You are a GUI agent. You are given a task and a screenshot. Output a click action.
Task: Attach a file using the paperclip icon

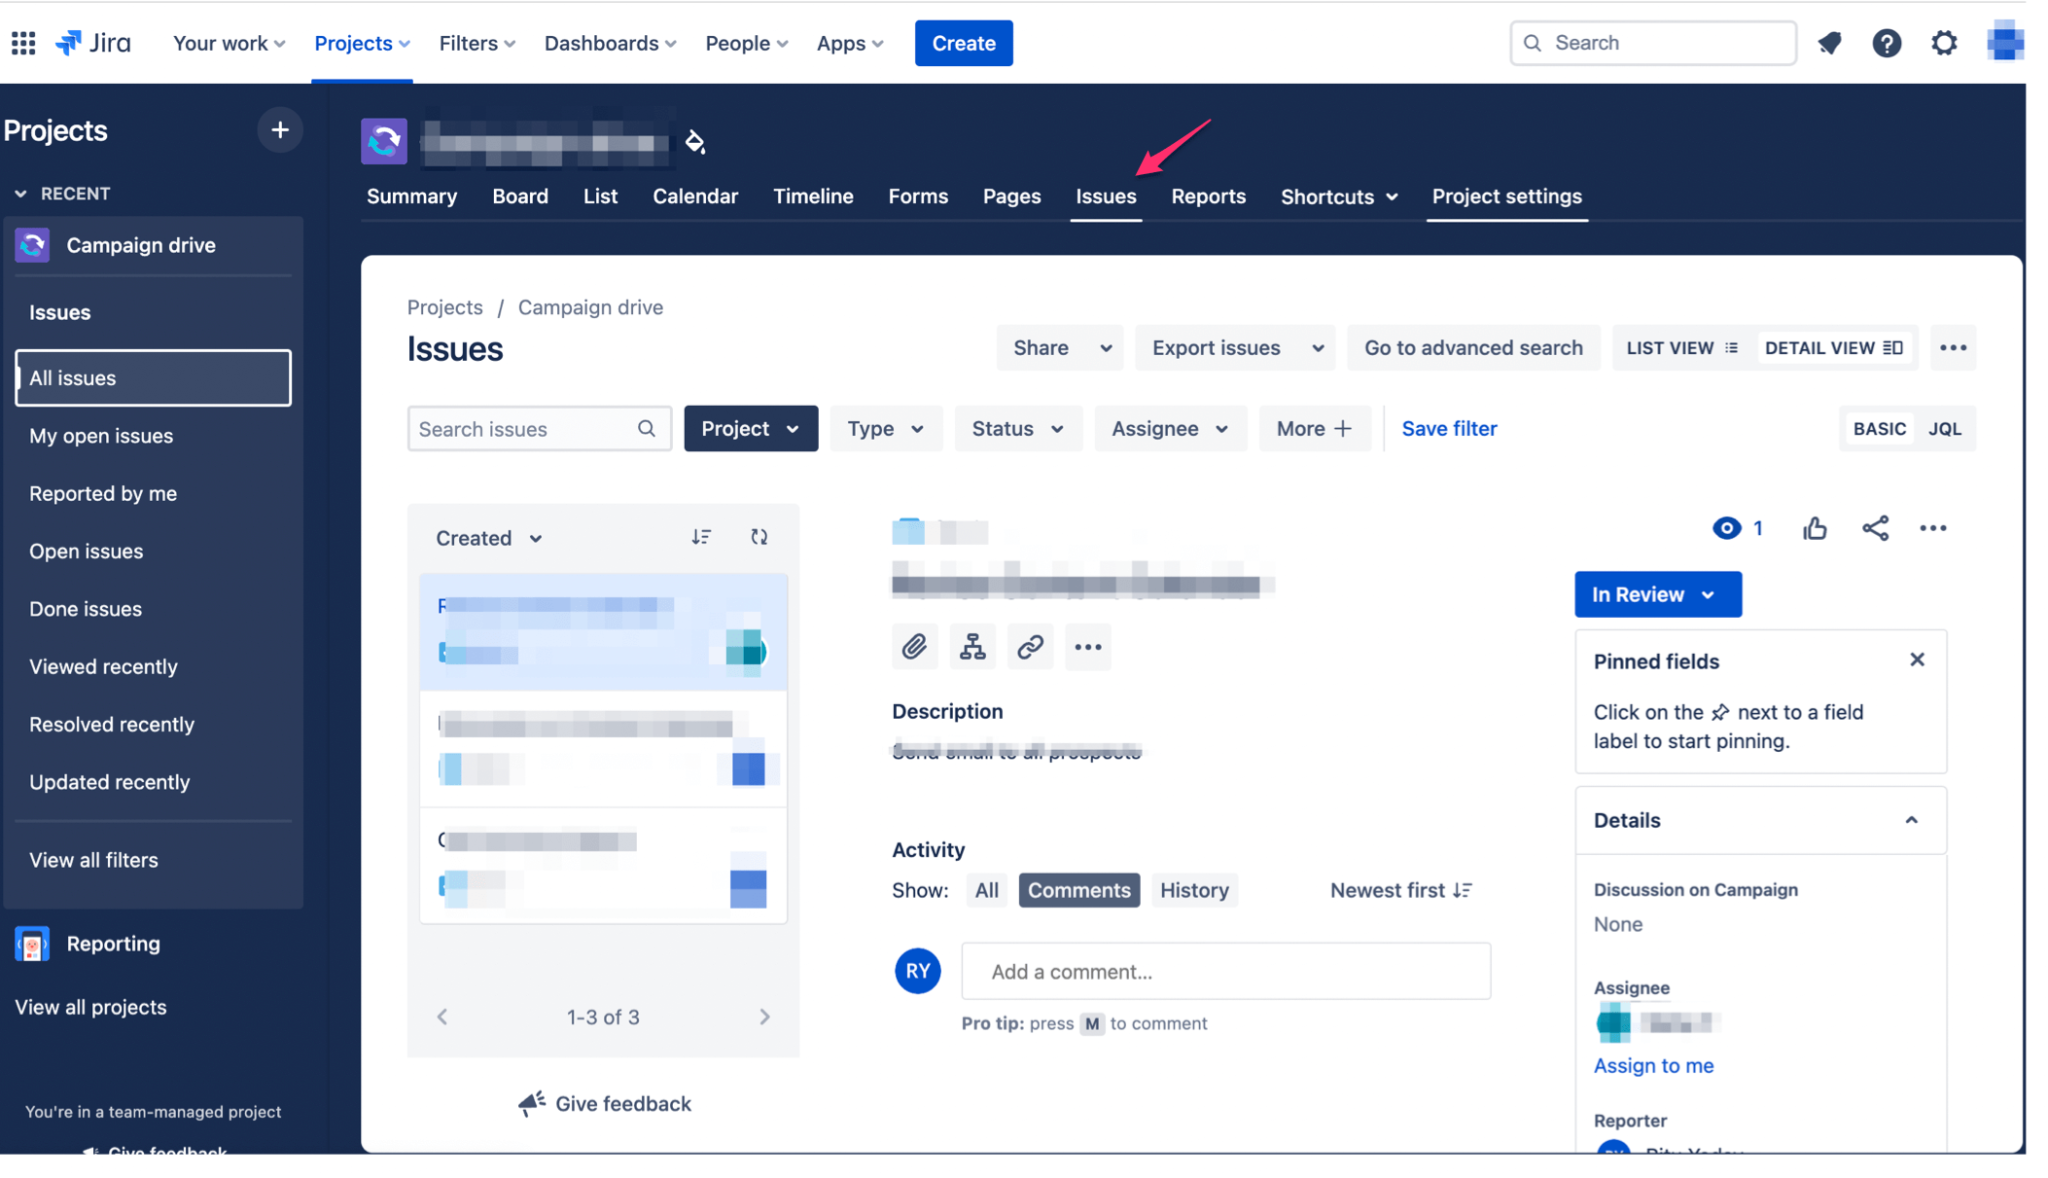point(913,647)
